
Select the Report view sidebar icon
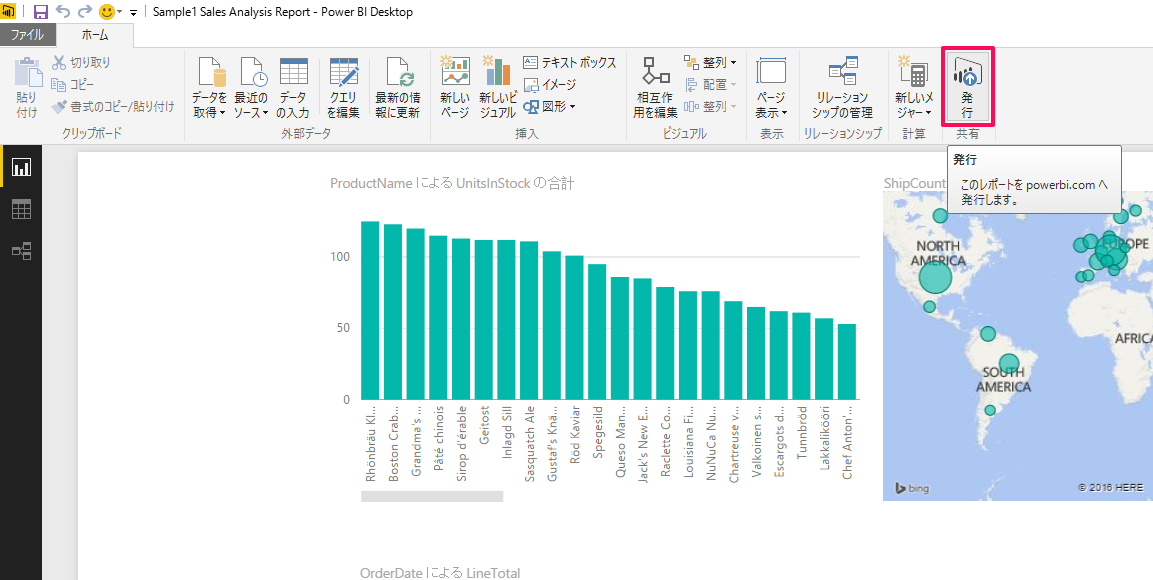point(21,167)
